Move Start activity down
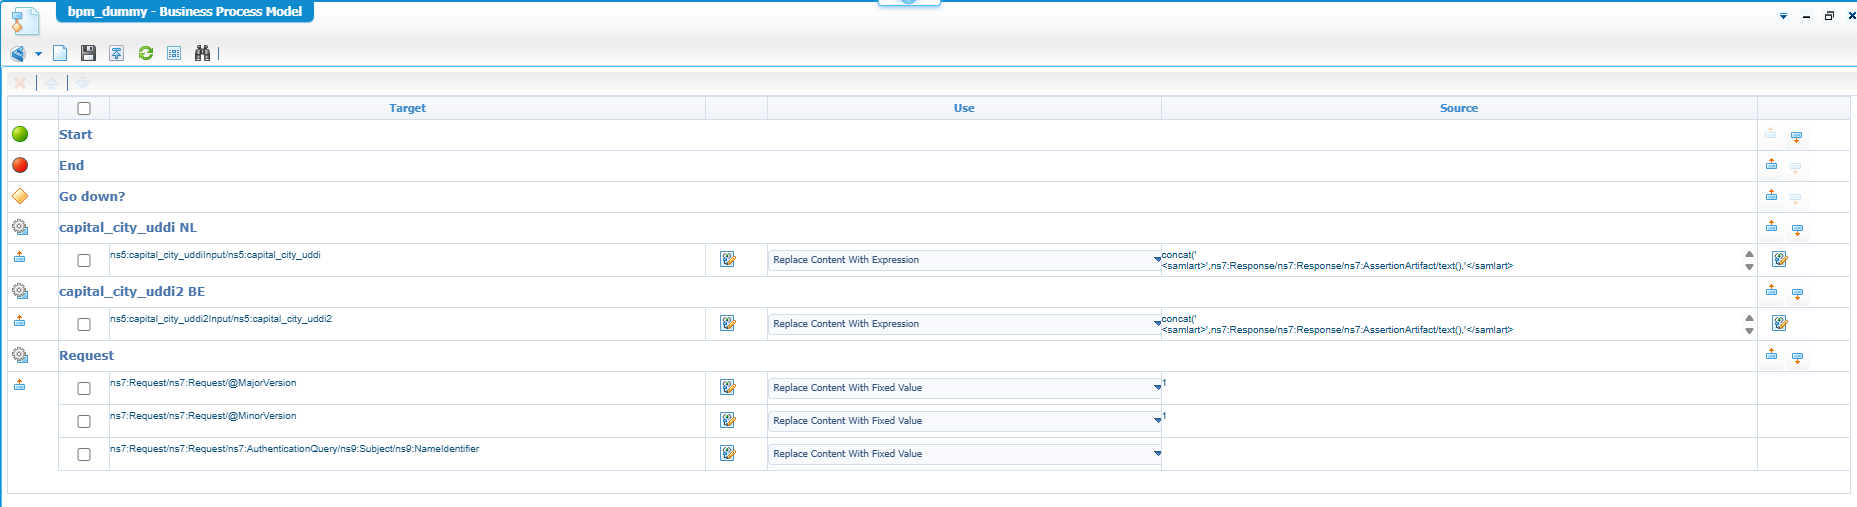The height and width of the screenshot is (507, 1857). pos(1797,136)
